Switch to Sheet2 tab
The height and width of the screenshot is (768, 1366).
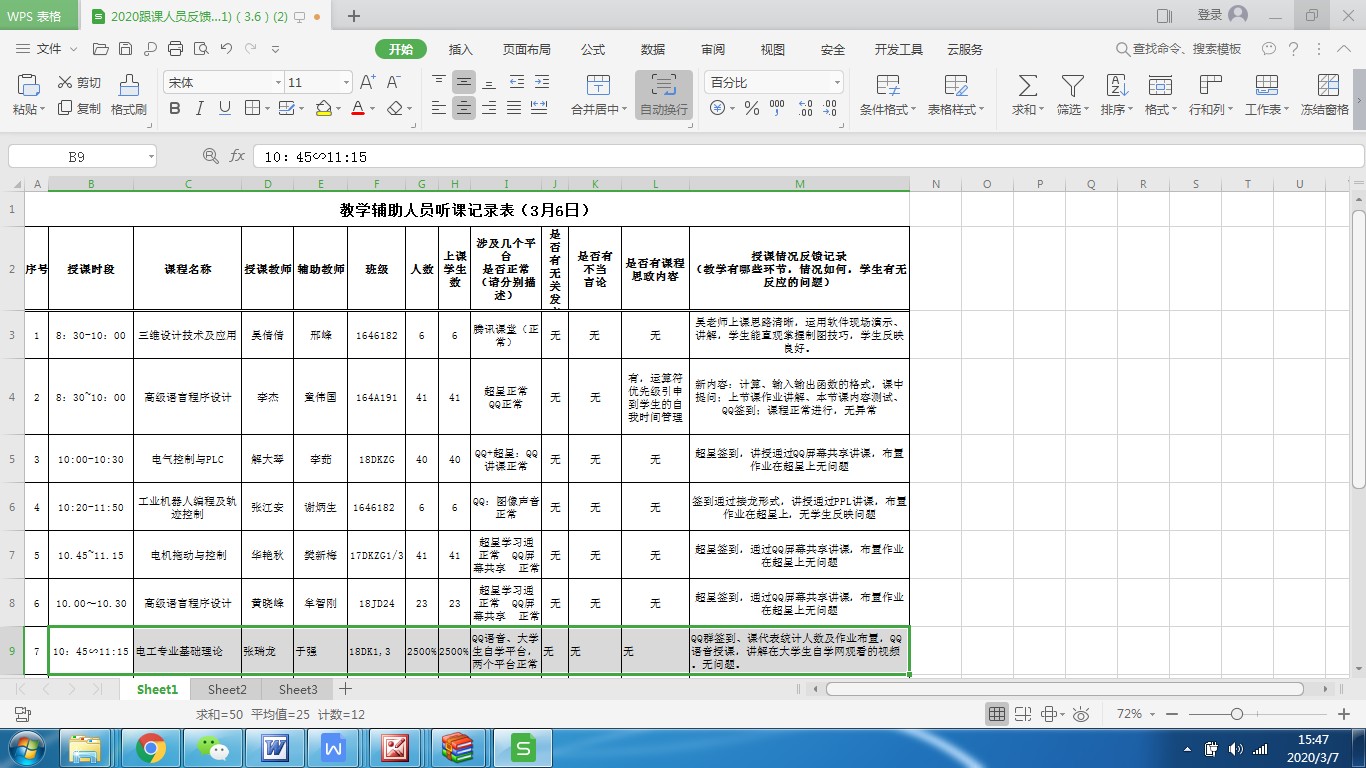click(x=227, y=689)
